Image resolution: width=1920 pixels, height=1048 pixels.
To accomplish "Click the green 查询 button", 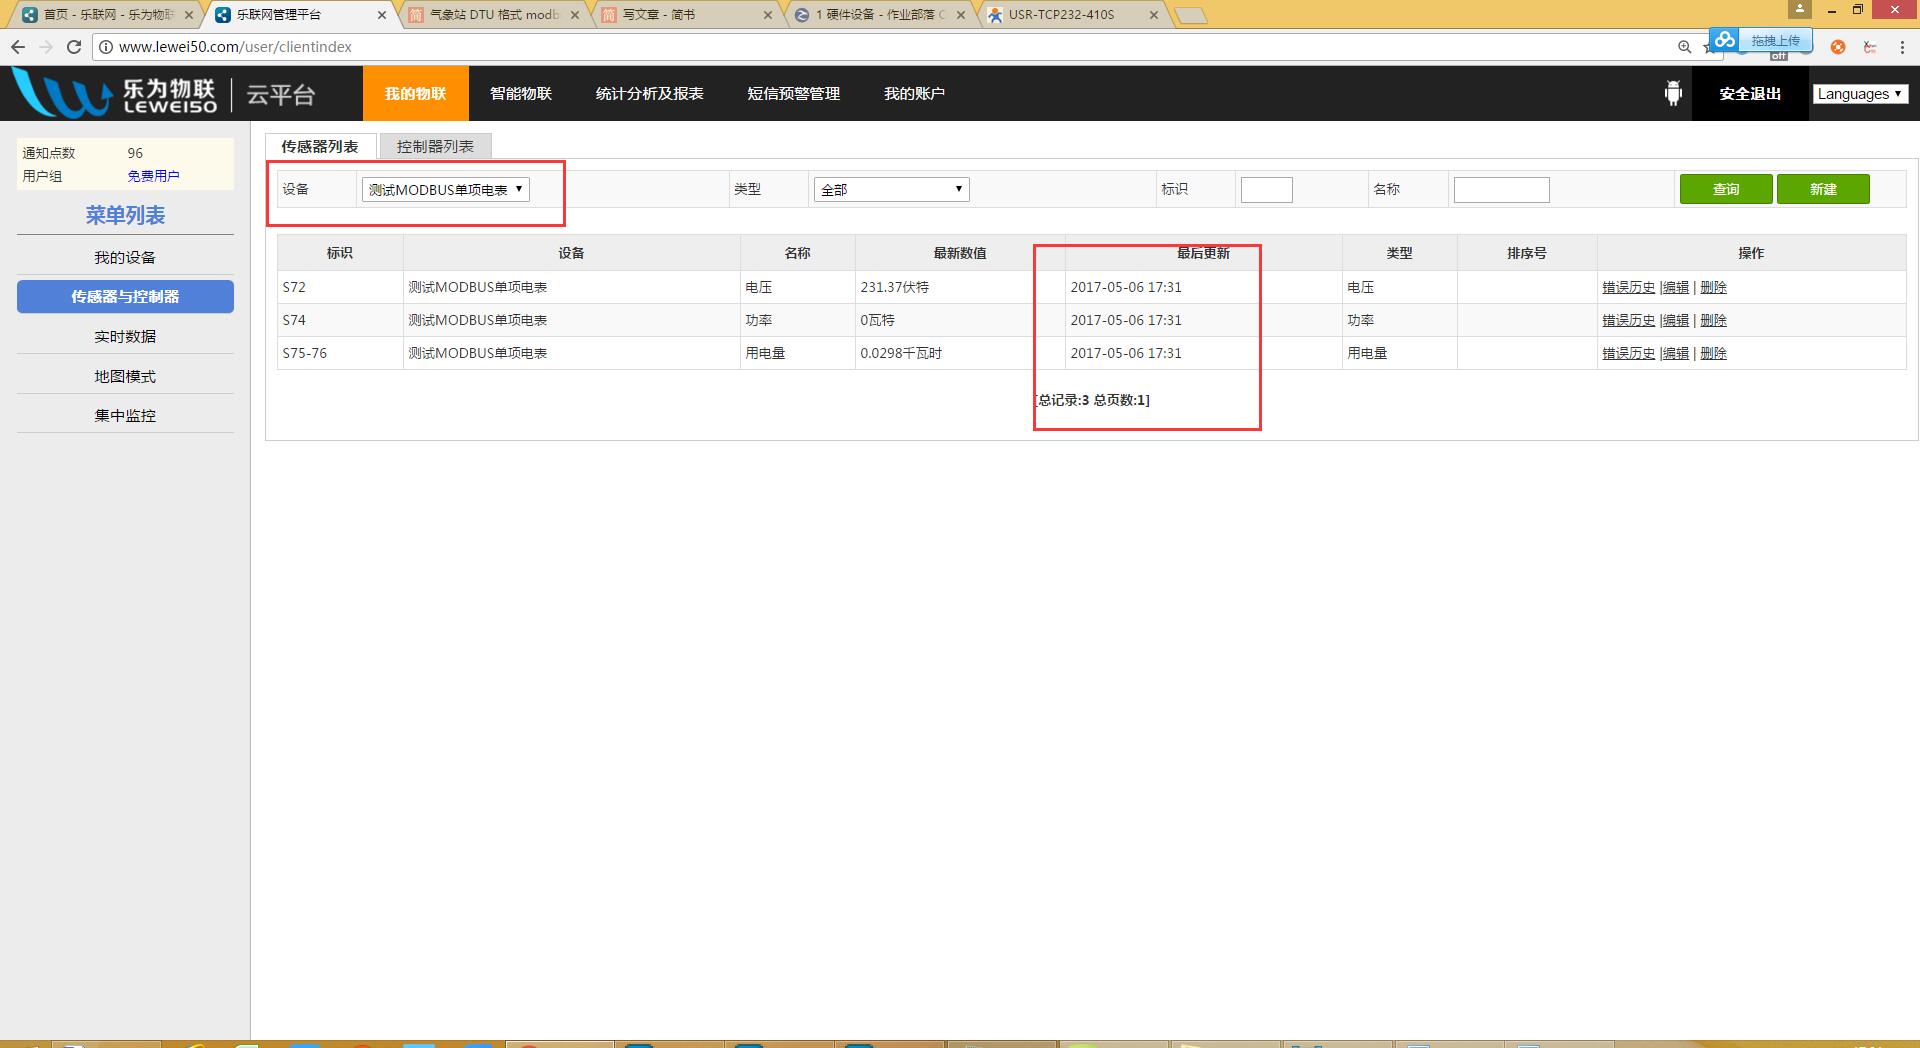I will tap(1726, 189).
